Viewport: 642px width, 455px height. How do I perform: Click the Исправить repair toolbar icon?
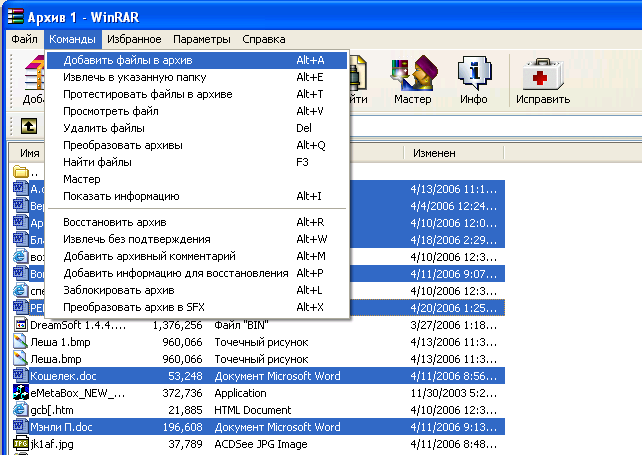[543, 74]
